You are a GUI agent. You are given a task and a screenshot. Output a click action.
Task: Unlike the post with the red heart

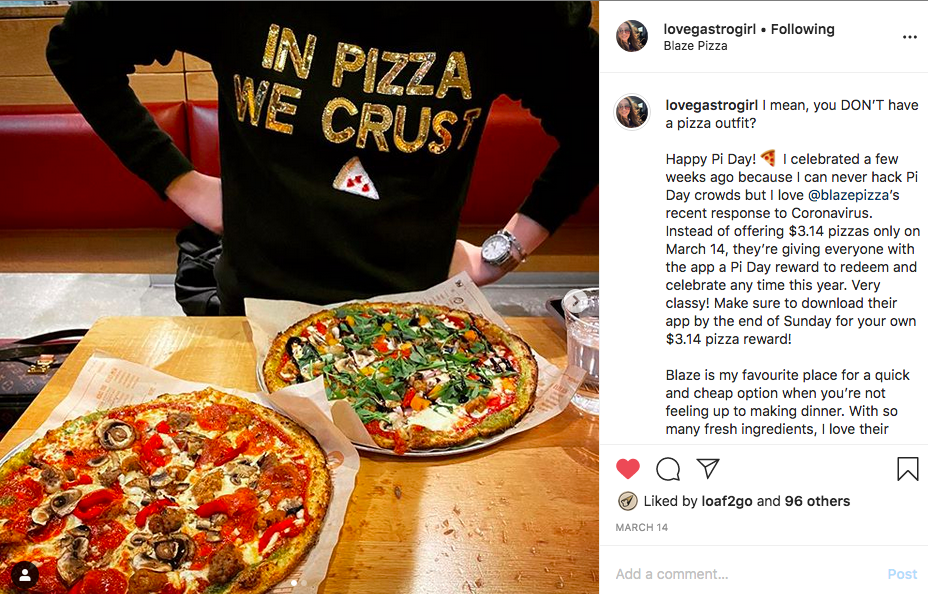click(628, 469)
